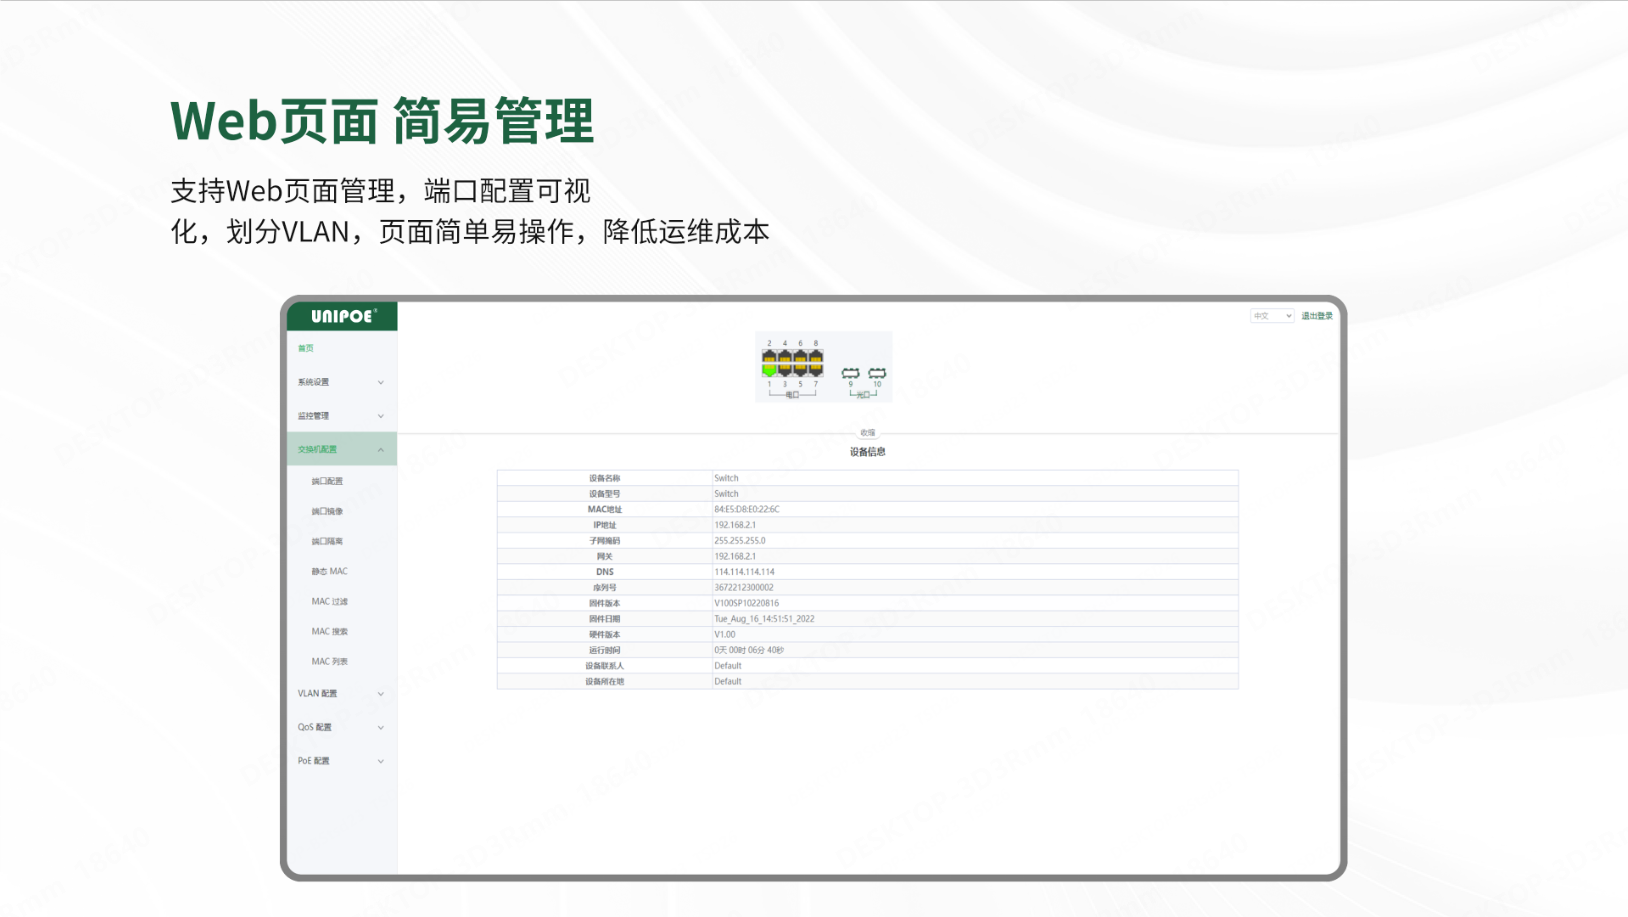
Task: Select the 子网掩码 value 255.255.255.0
Action: click(x=740, y=540)
